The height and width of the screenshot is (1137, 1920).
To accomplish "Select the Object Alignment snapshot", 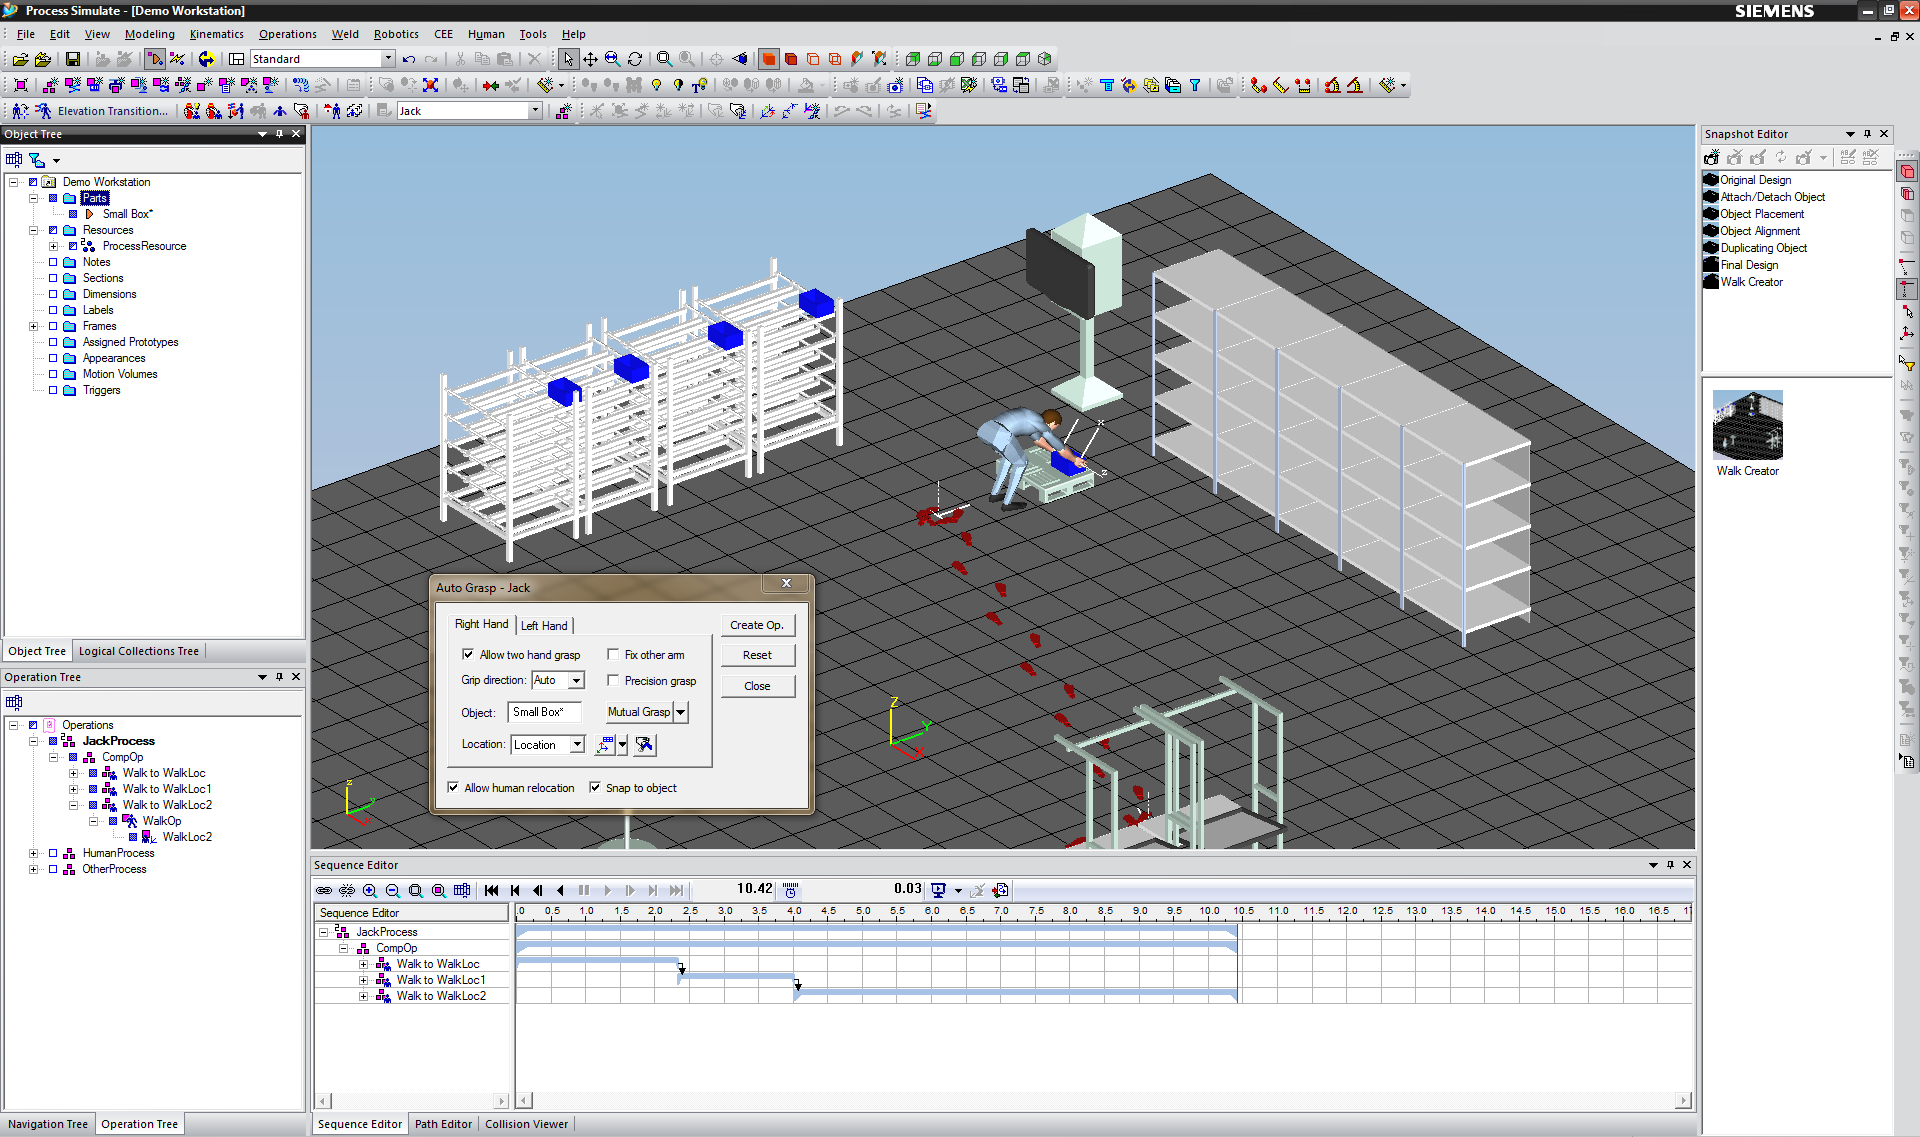I will (1760, 231).
